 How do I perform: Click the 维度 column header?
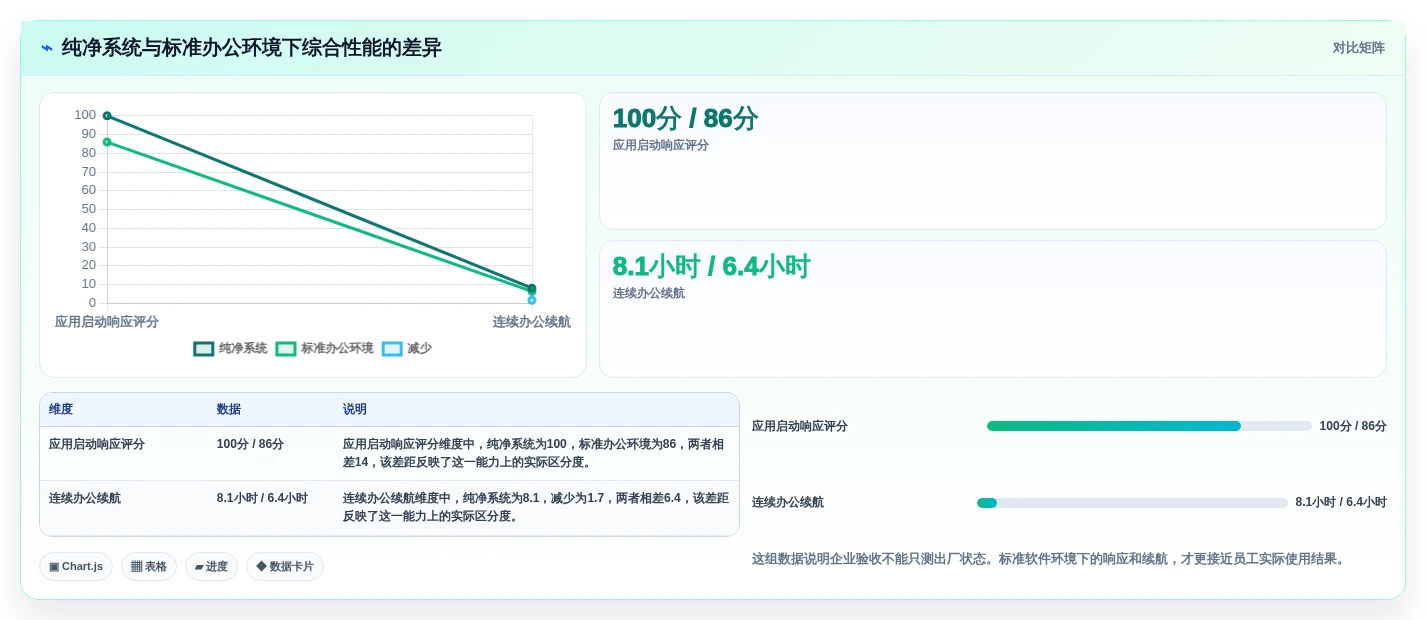[61, 409]
